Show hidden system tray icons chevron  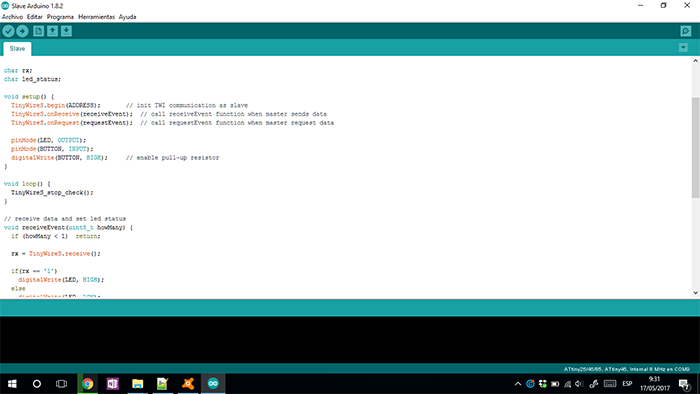click(518, 384)
